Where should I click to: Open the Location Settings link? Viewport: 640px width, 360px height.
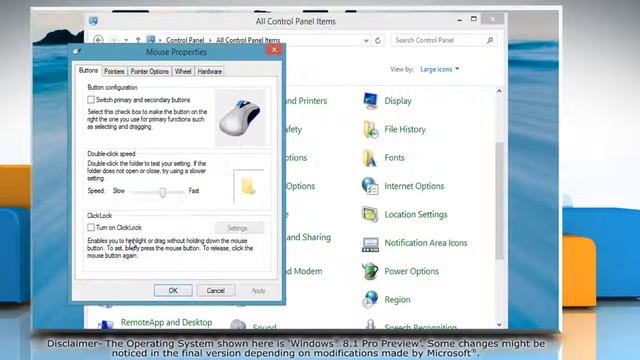point(416,214)
